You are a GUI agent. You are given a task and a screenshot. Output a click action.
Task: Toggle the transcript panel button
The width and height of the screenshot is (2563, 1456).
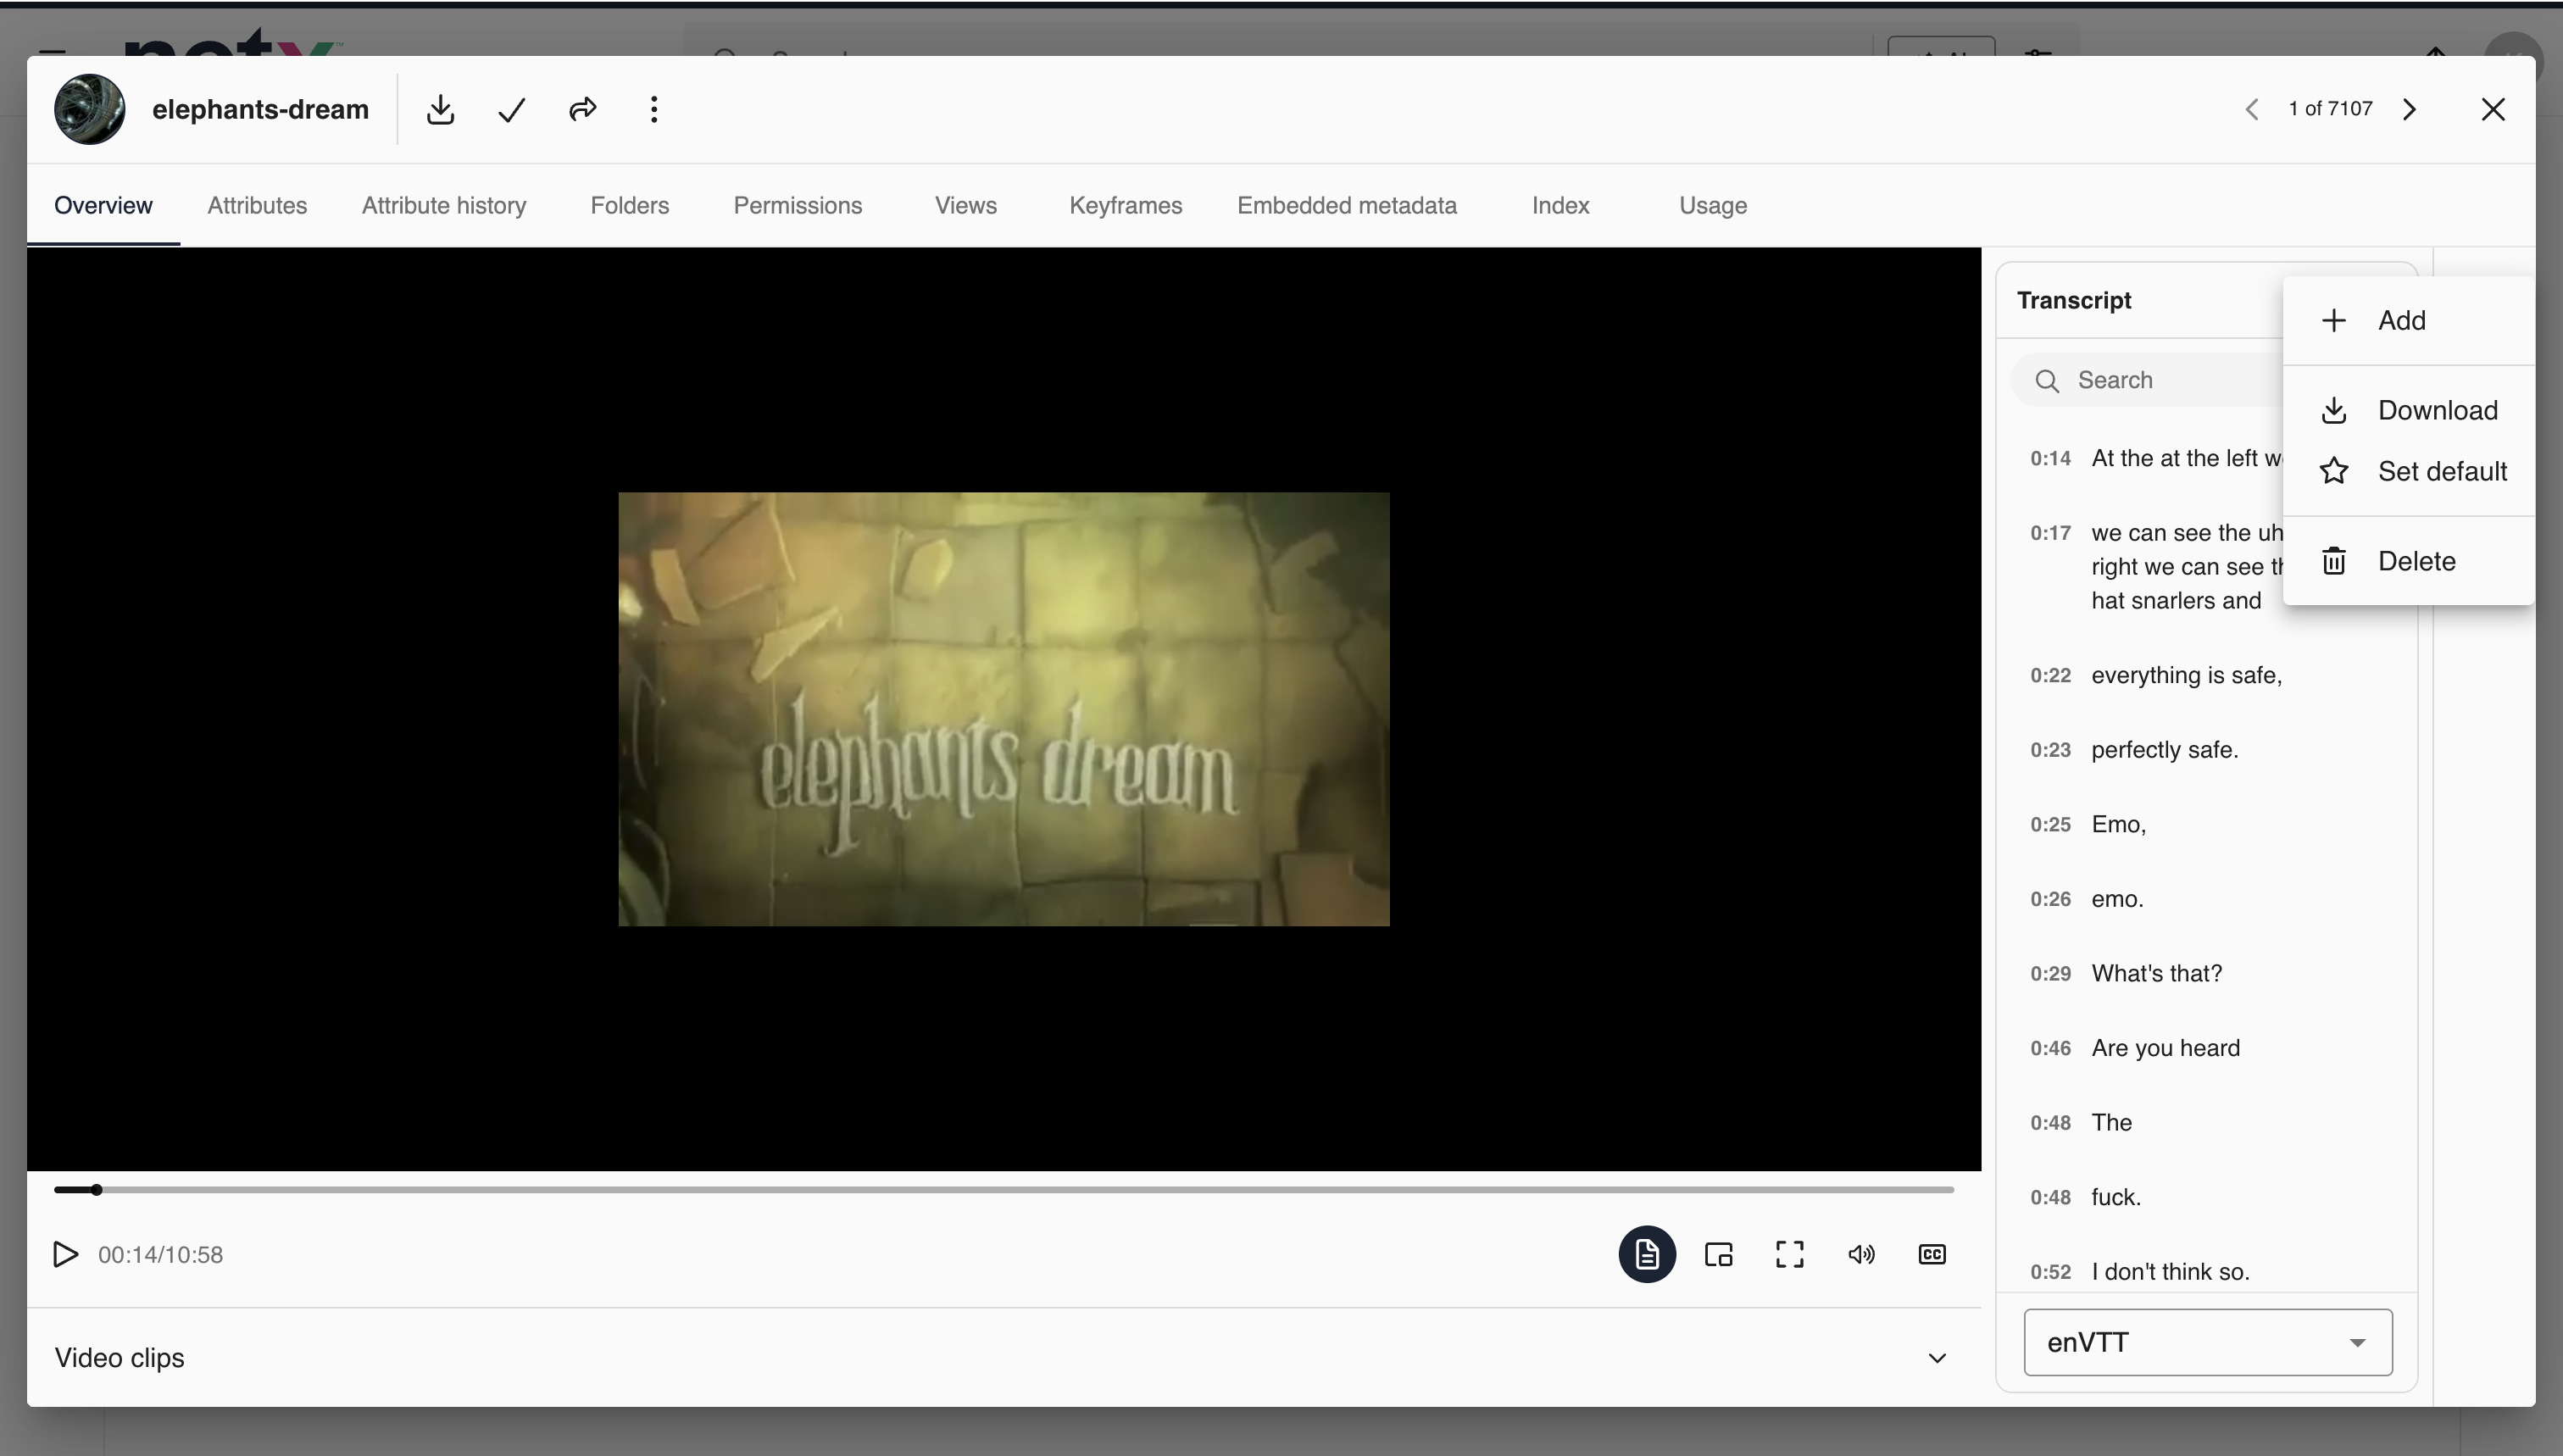1647,1254
